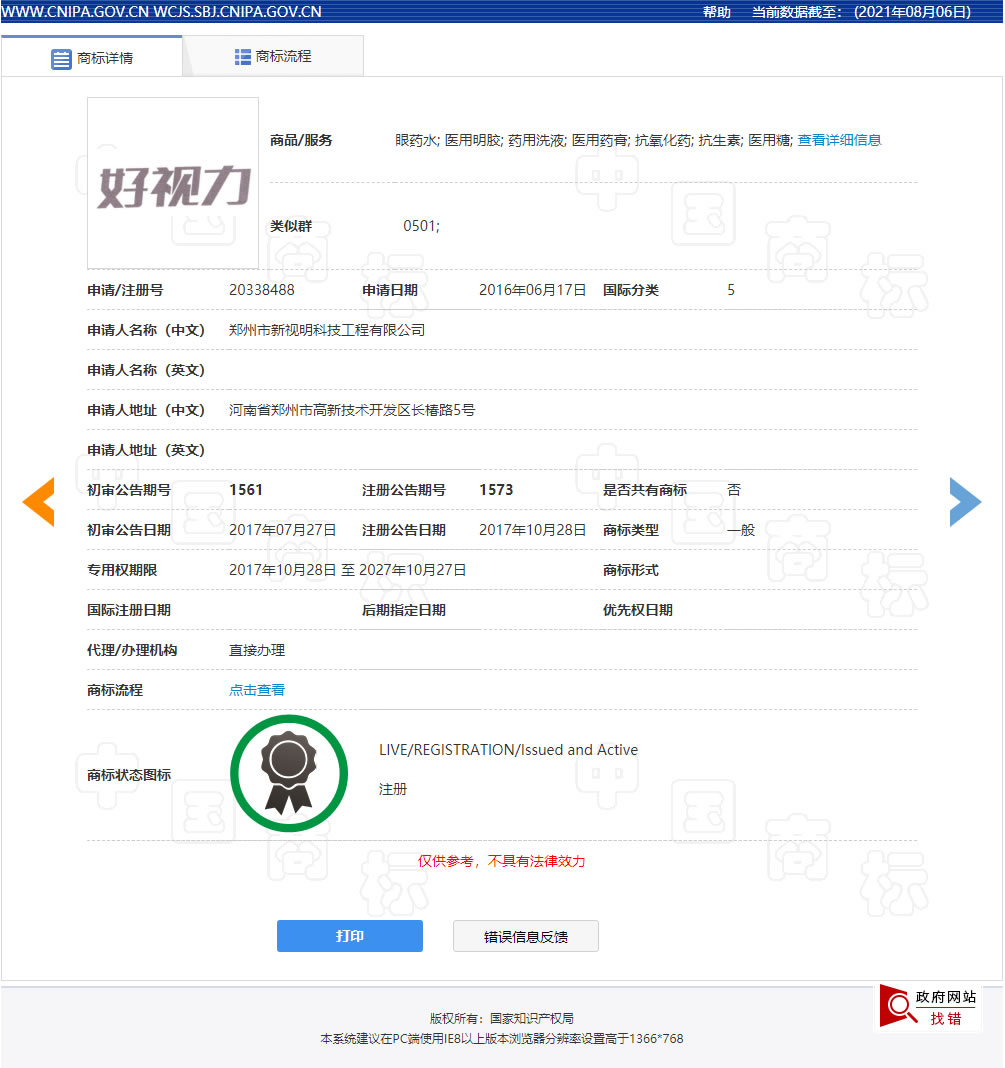Click the 好视力 trademark image
1005x1068 pixels.
[172, 182]
